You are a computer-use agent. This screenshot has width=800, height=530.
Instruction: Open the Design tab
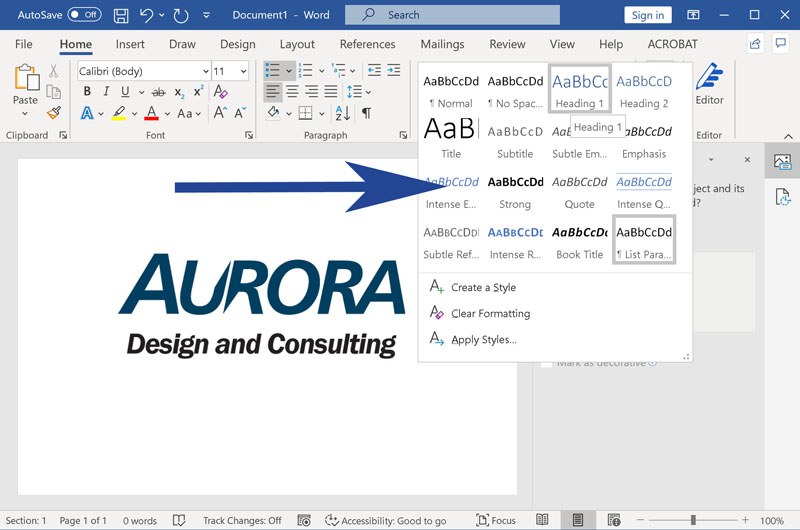tap(238, 44)
